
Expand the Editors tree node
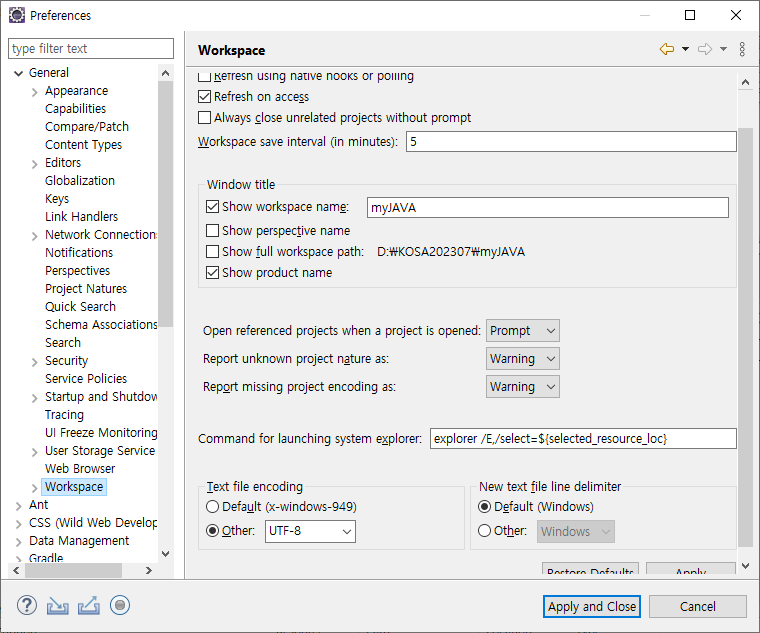(34, 164)
